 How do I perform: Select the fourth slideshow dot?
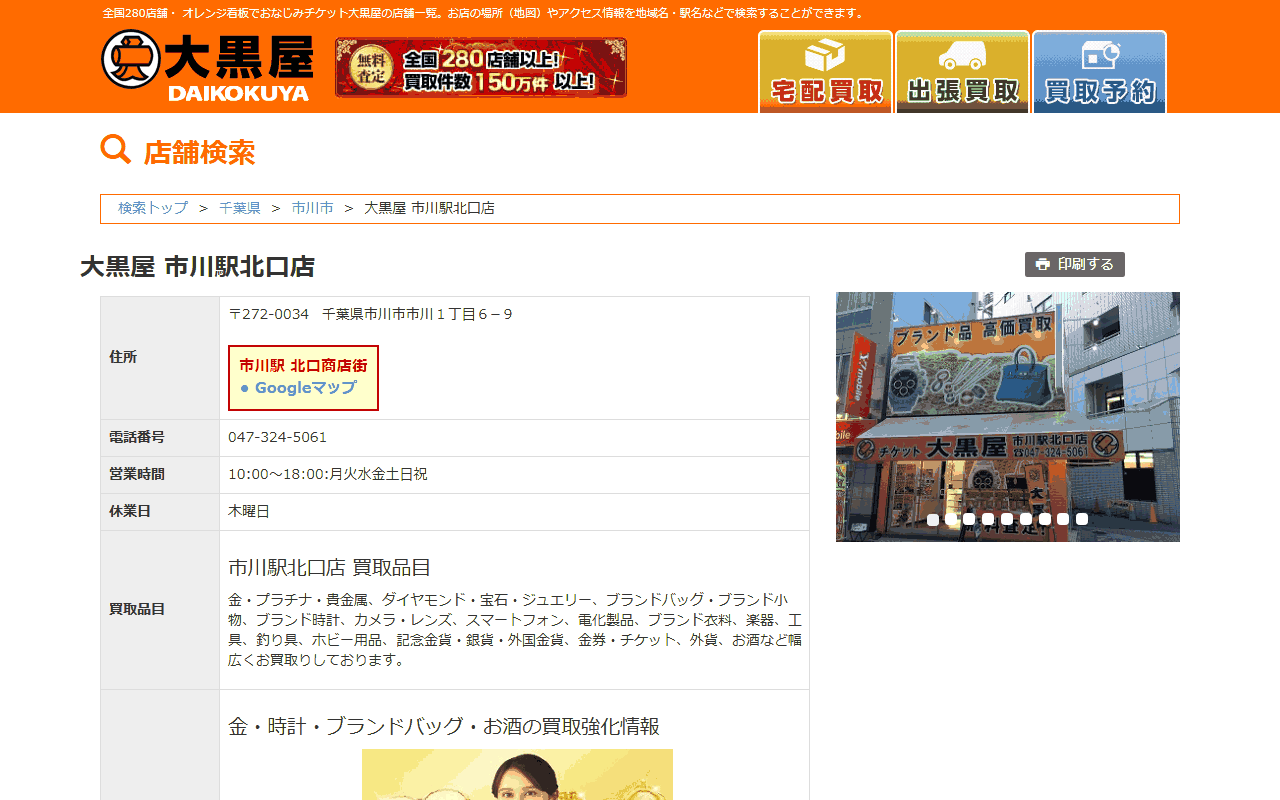[988, 519]
